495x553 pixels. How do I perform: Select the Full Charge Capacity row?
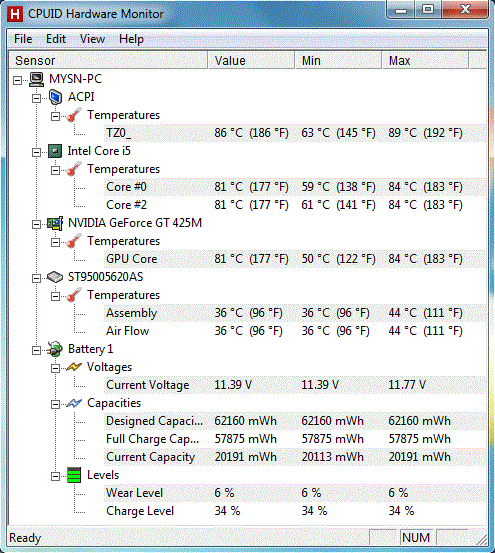coord(295,439)
